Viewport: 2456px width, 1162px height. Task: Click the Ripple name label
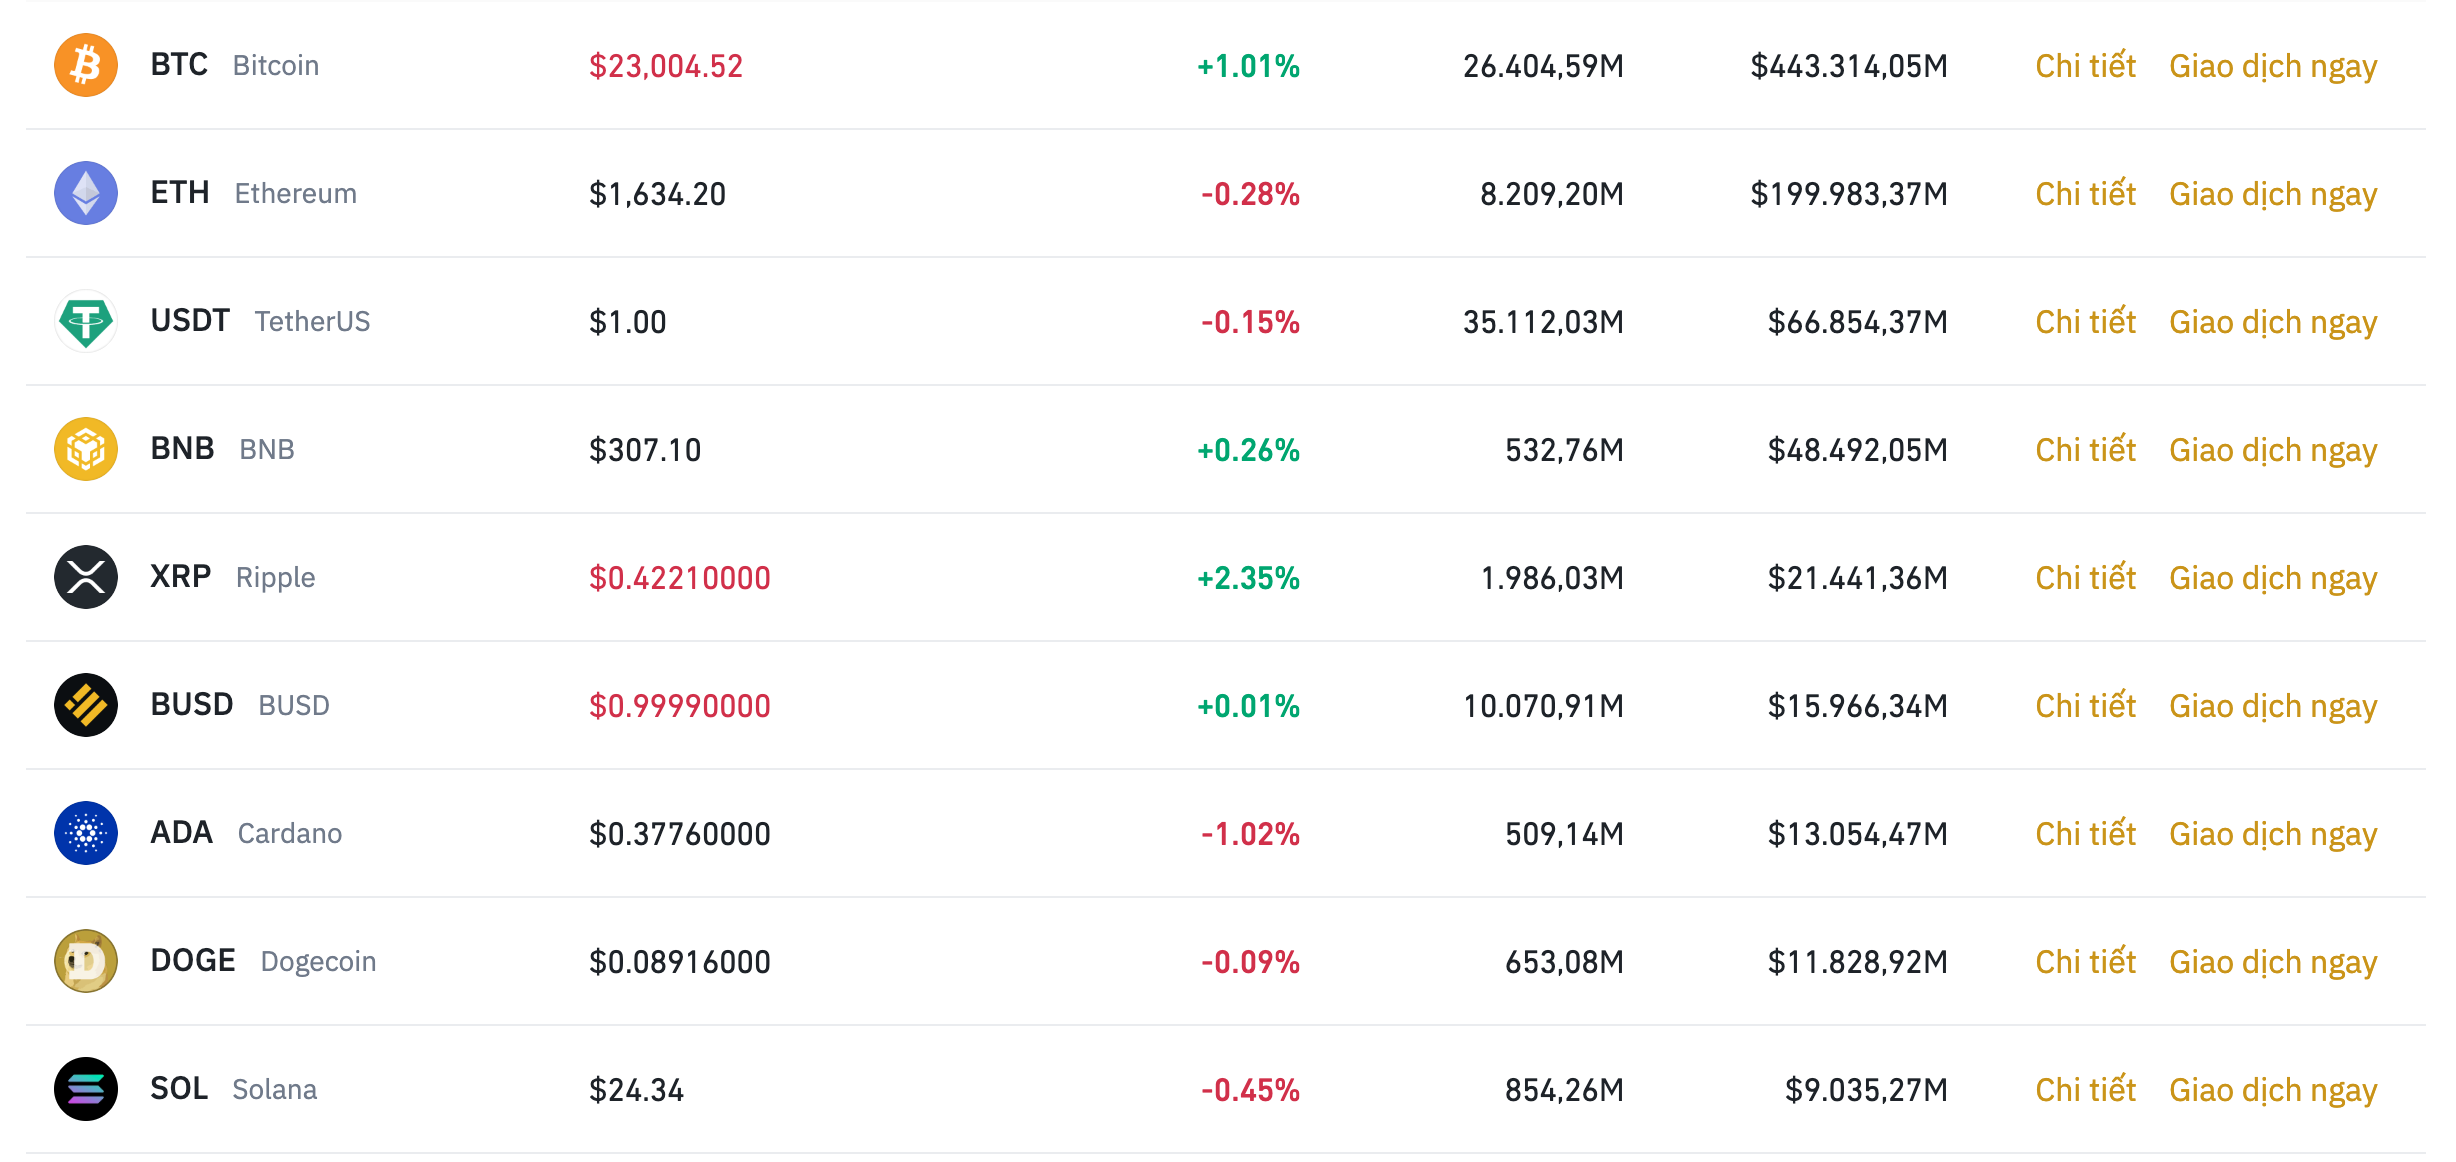click(275, 578)
